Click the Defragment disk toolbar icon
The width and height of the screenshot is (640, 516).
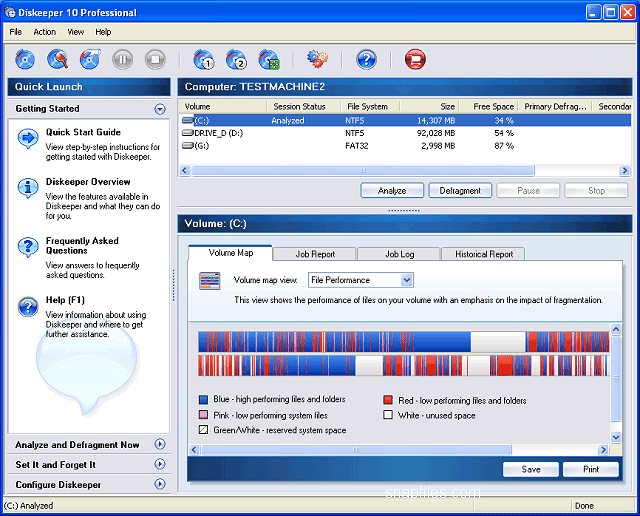pos(90,60)
